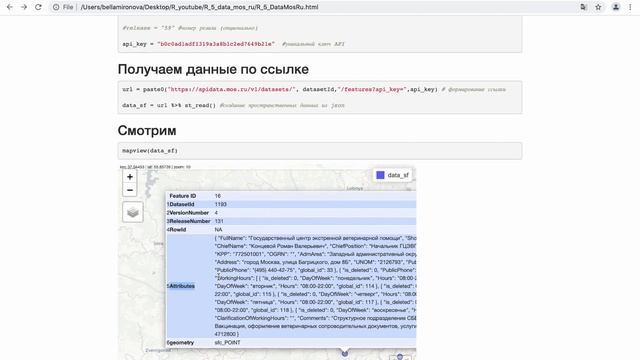This screenshot has height=360, width=640.
Task: Click the map point marker below popup
Action: (345, 353)
